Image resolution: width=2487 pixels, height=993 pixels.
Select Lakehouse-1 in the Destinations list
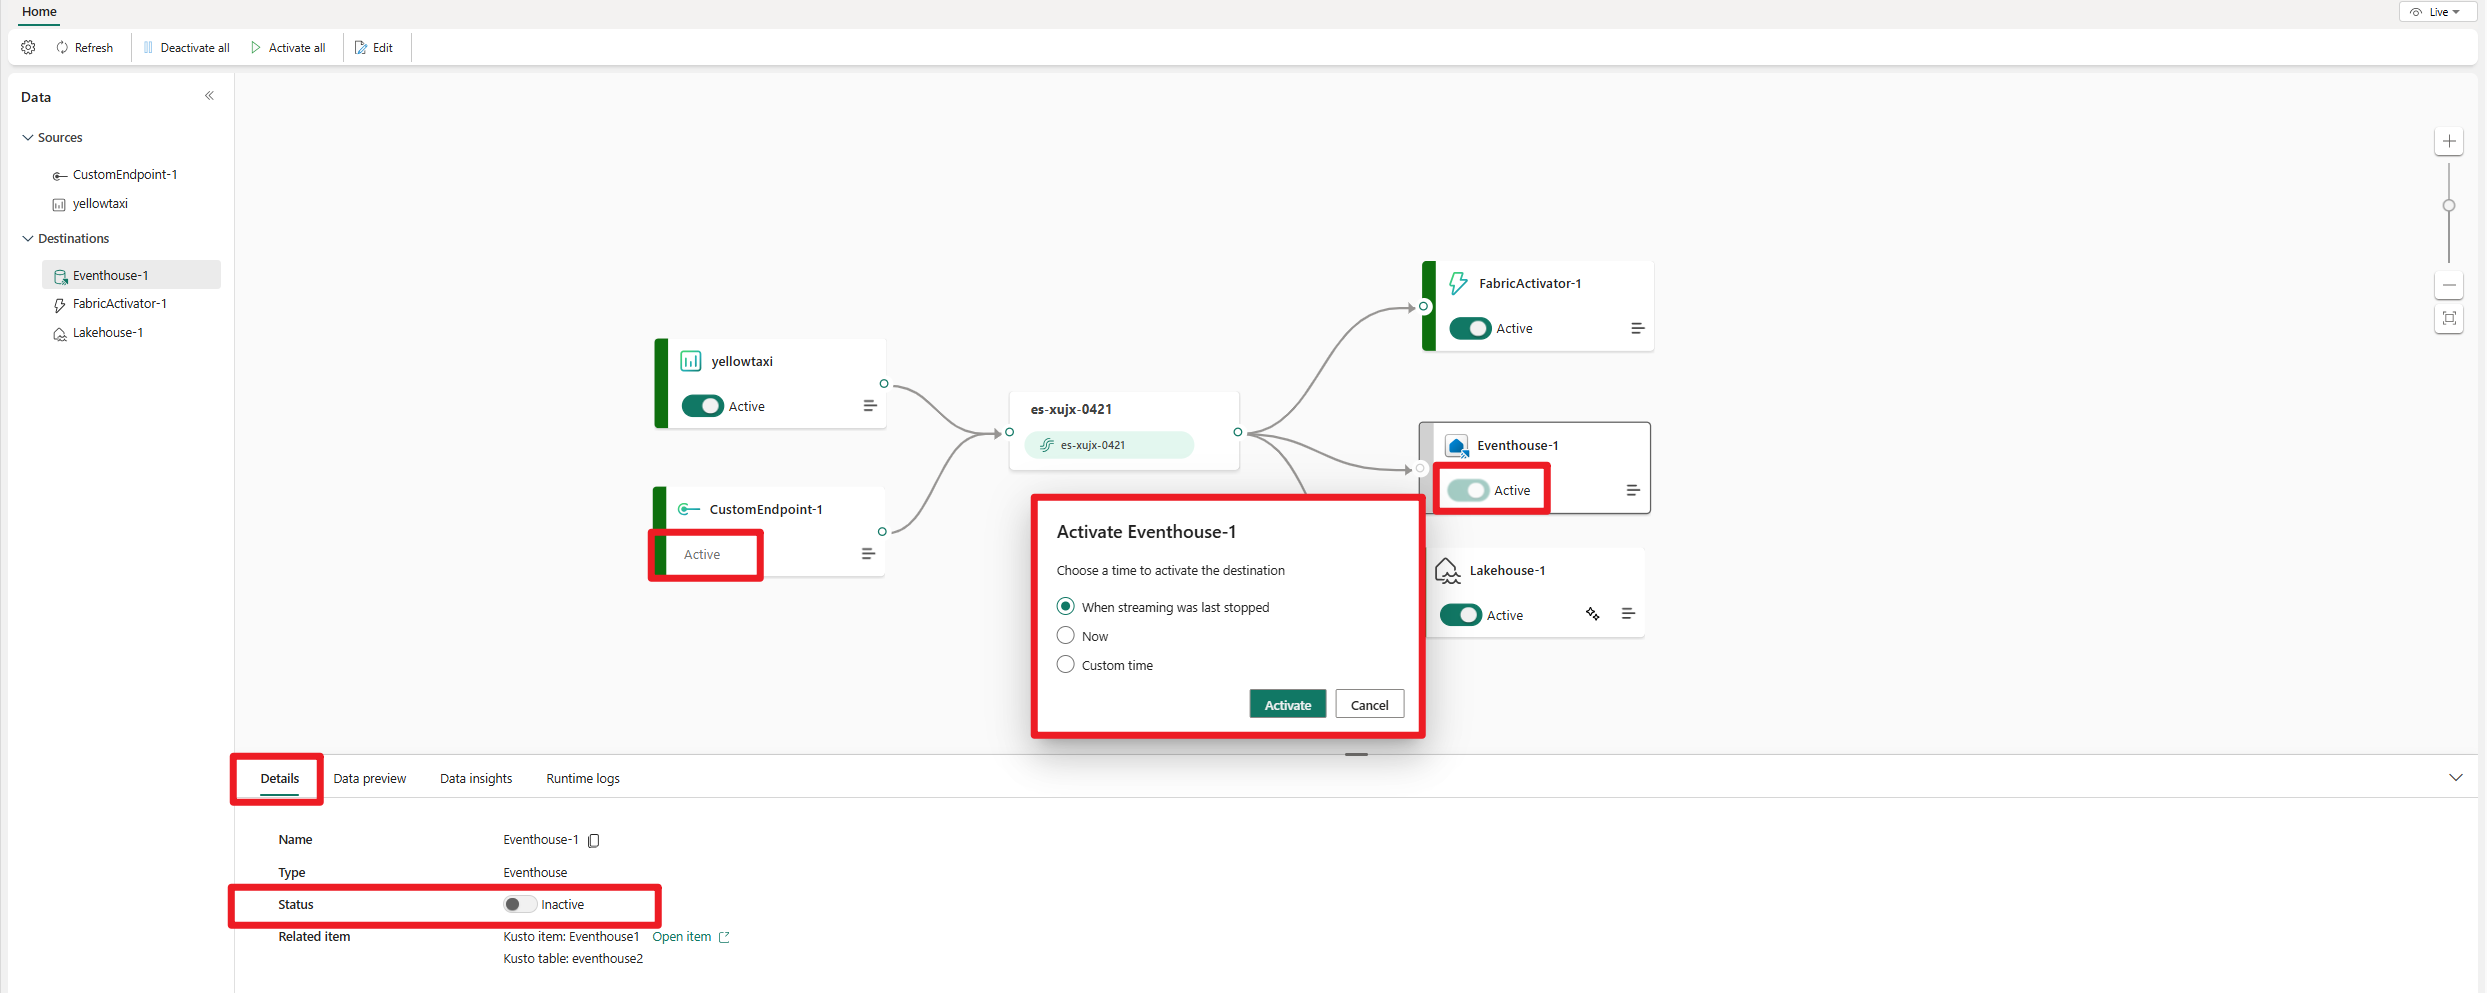[x=107, y=332]
